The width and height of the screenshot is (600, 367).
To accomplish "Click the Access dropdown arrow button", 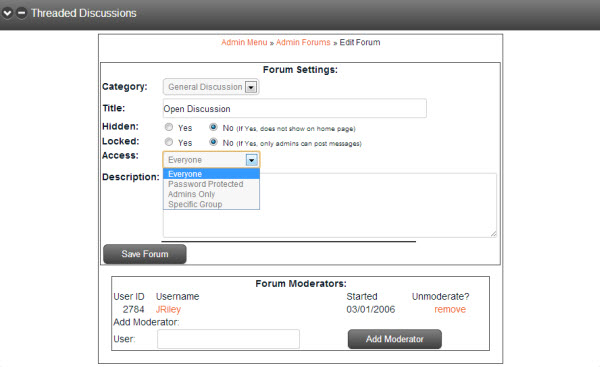I will (x=251, y=160).
